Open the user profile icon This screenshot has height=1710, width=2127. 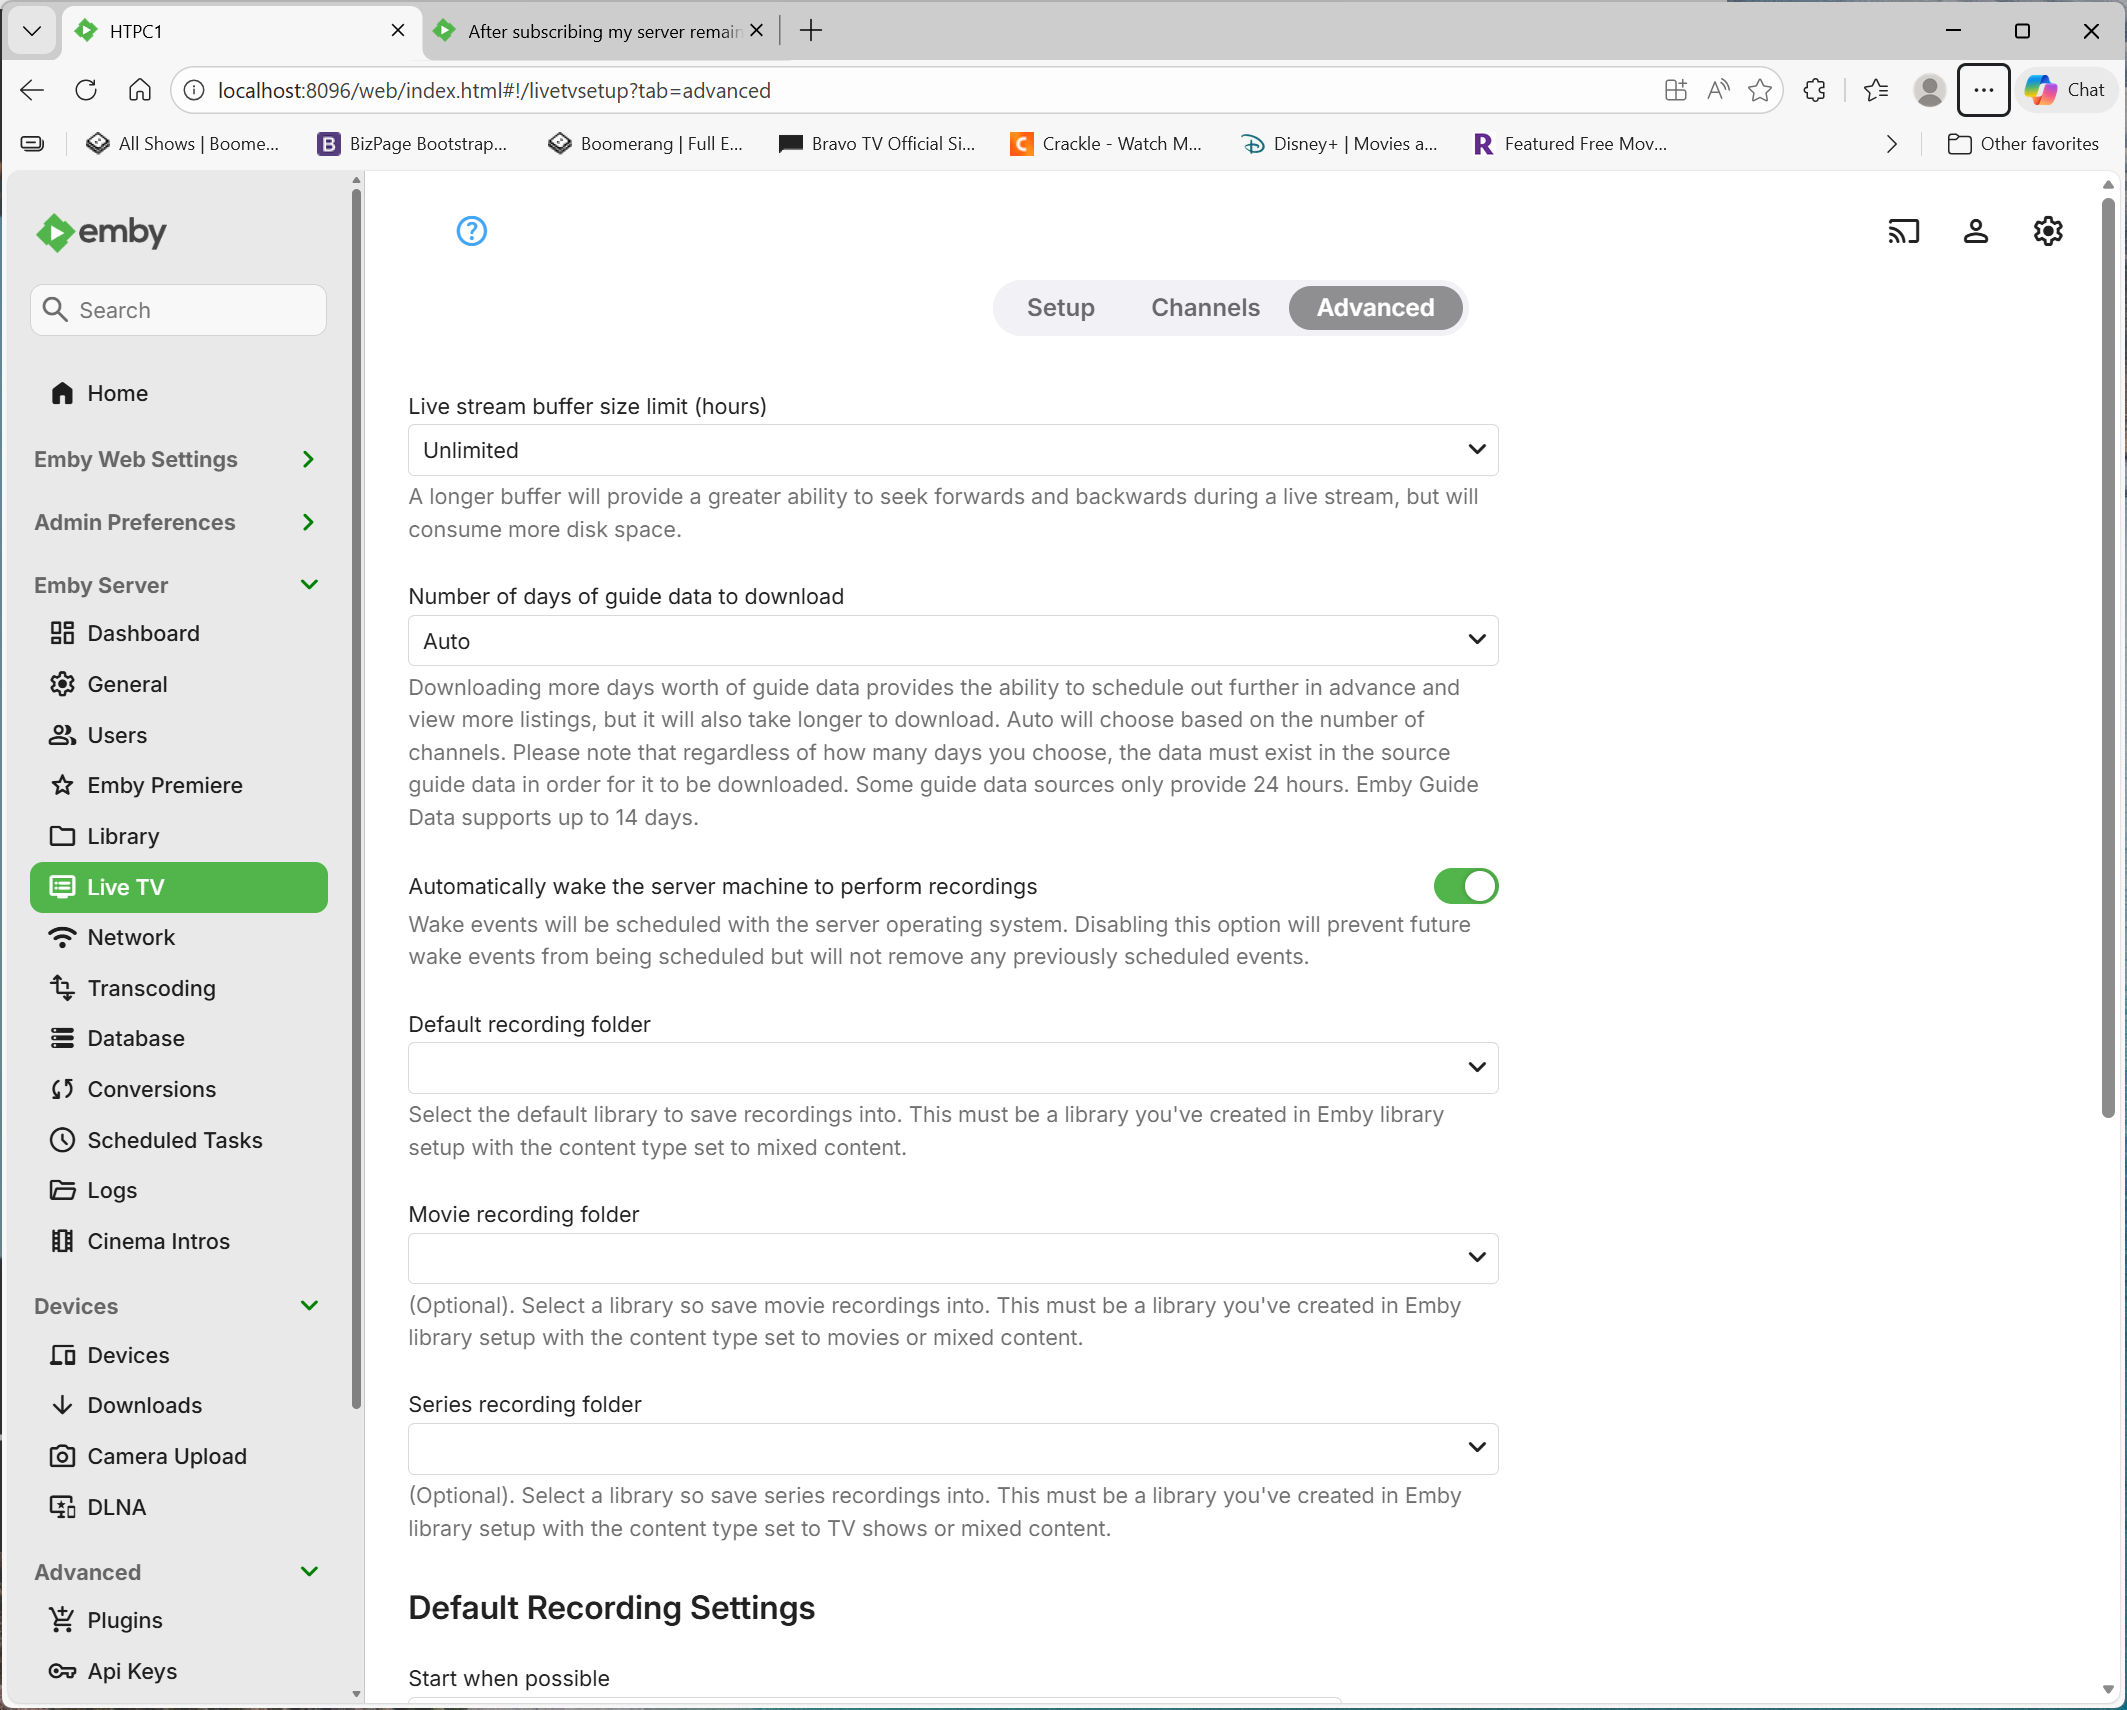pos(1975,231)
